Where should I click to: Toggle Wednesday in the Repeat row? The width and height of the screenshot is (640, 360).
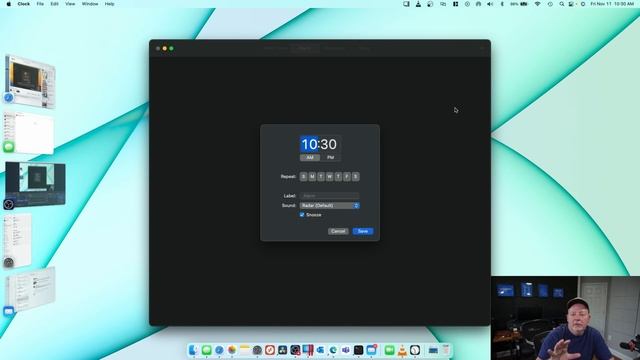[329, 176]
